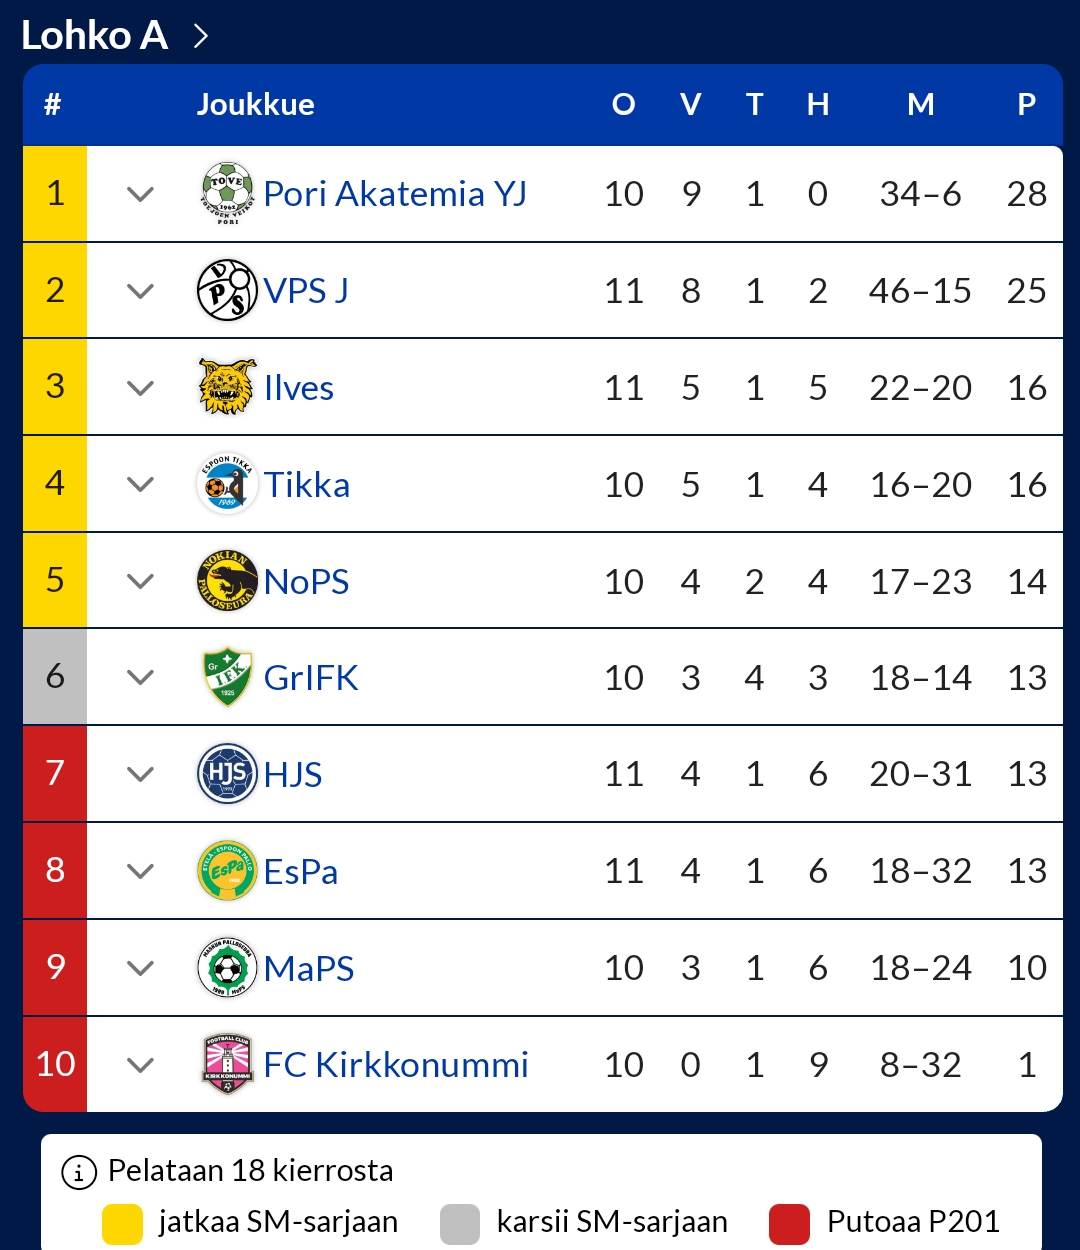Open the HJS team name link

click(x=293, y=775)
